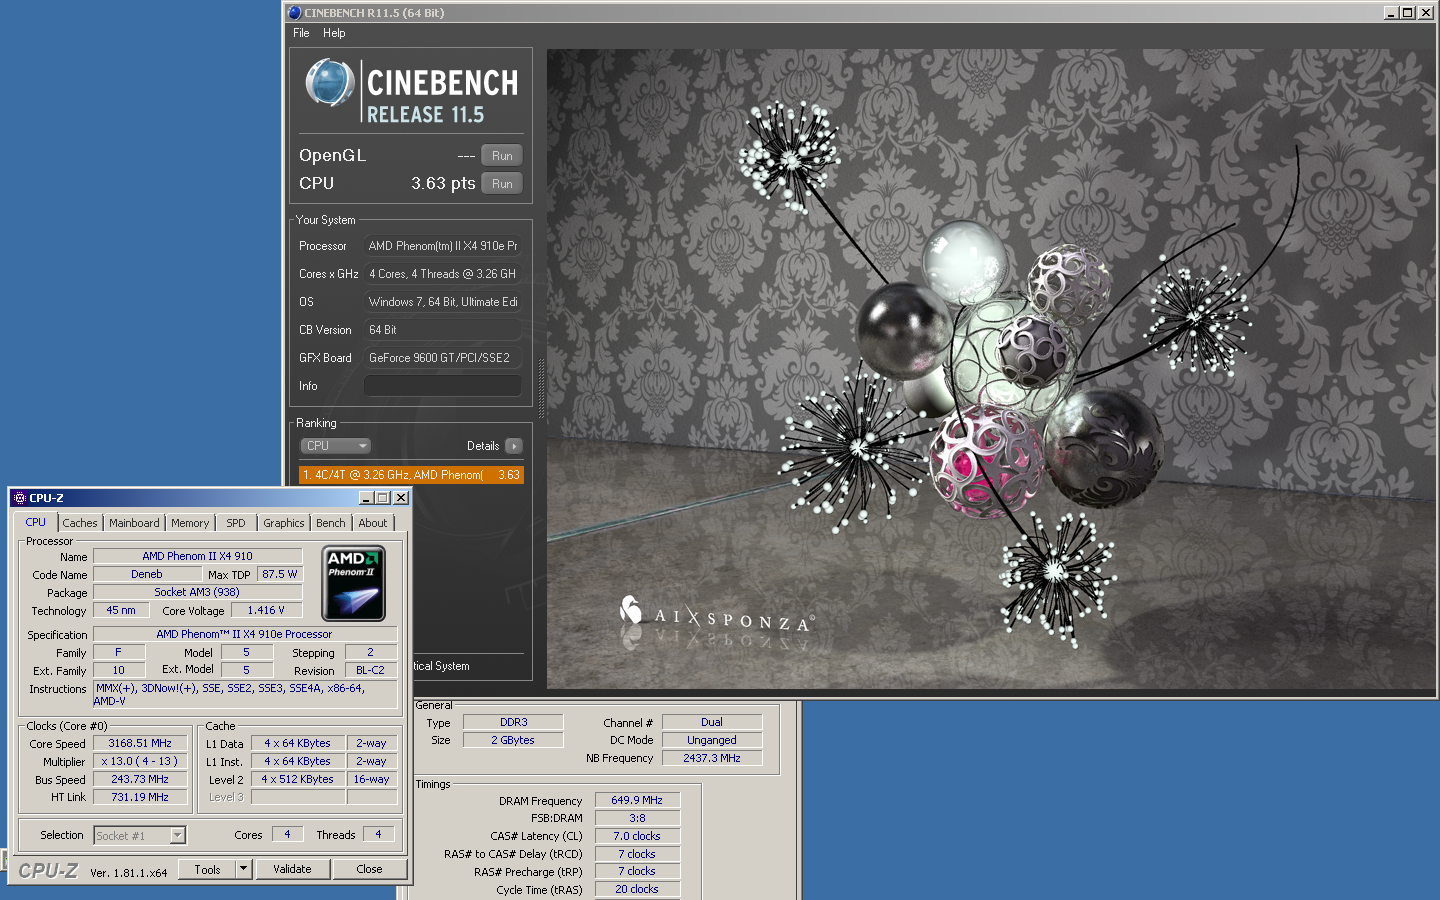1440x900 pixels.
Task: Click the Level 2 cache value 4 x 512 KBytes
Action: click(x=298, y=779)
